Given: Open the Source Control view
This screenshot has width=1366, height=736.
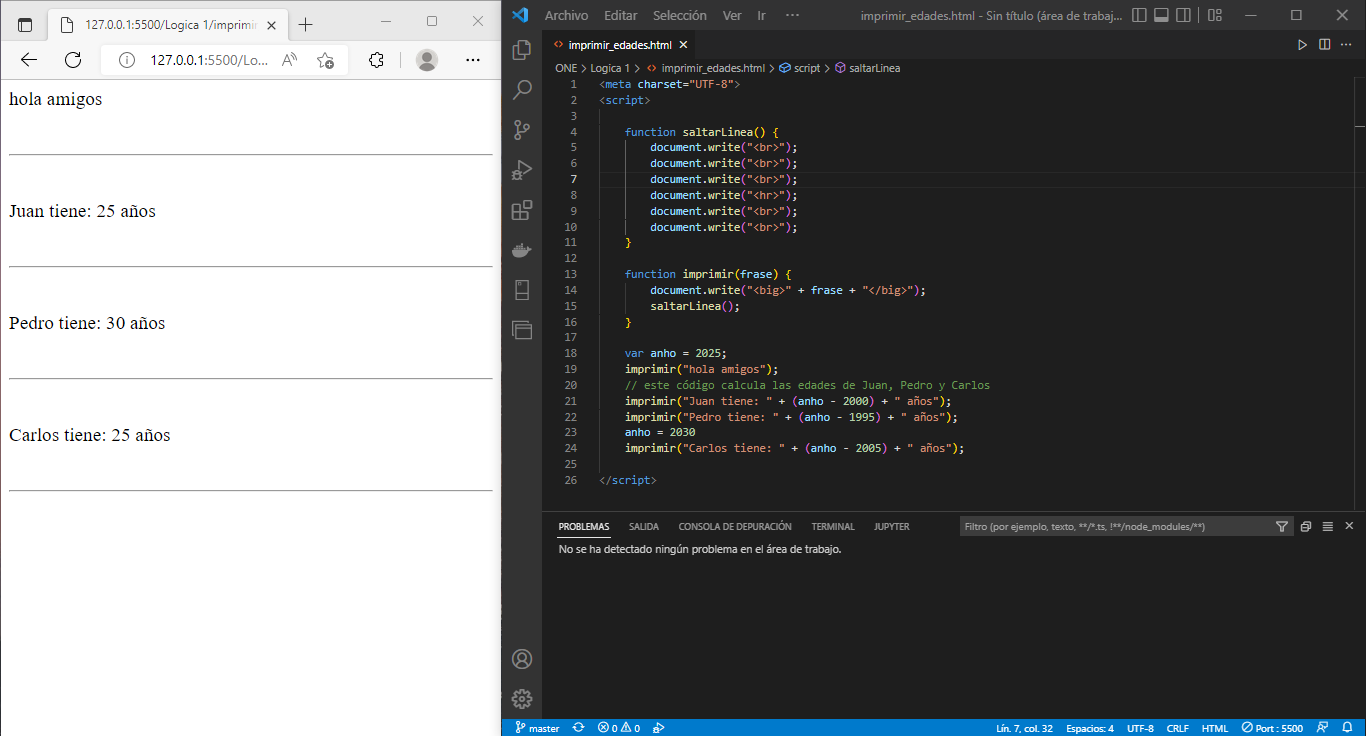Looking at the screenshot, I should (521, 130).
